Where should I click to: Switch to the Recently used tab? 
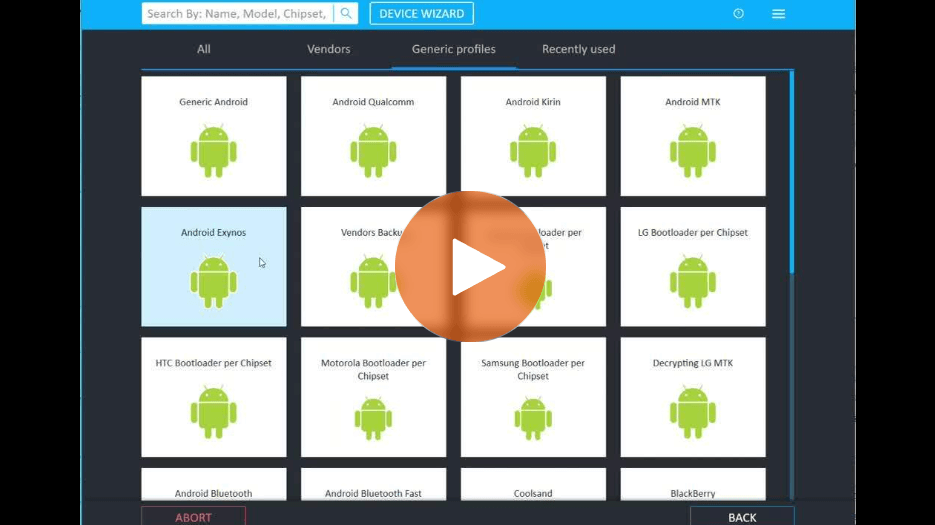[x=578, y=49]
